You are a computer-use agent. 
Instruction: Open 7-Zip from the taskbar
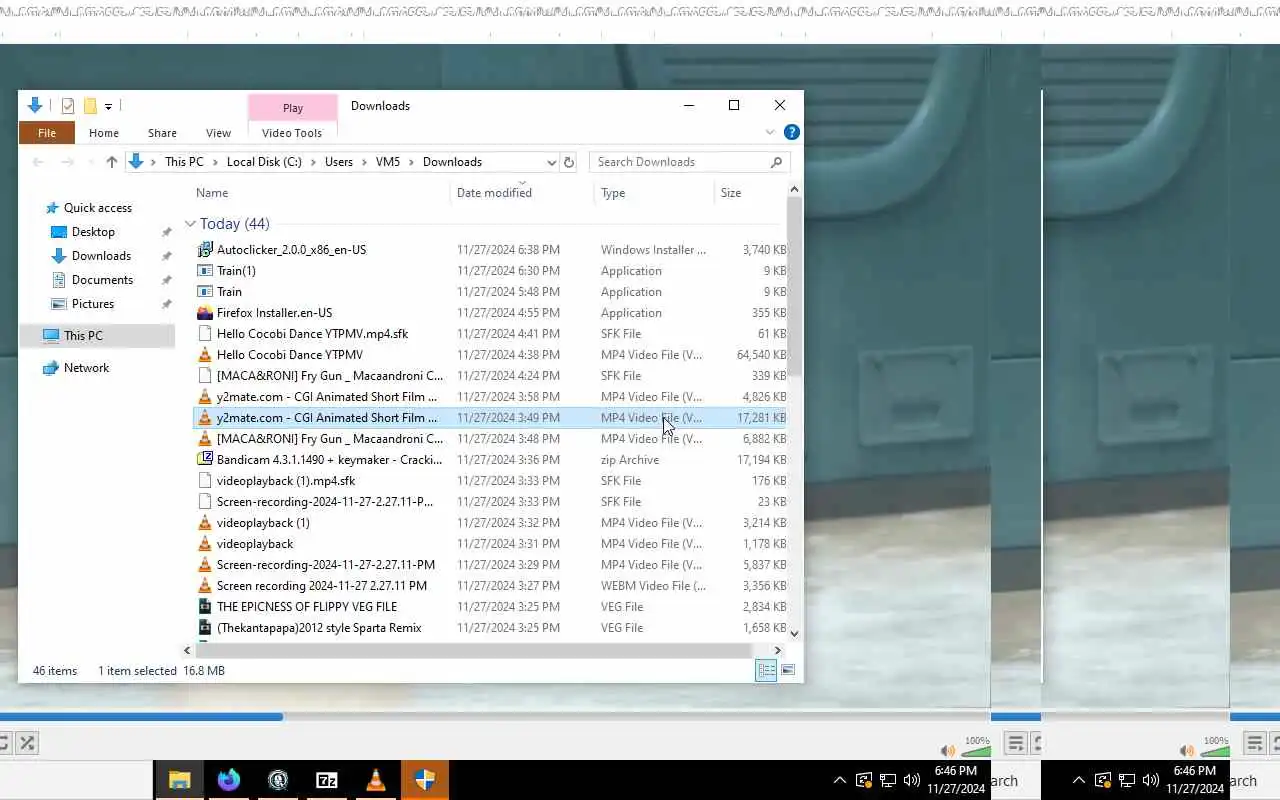coord(327,780)
